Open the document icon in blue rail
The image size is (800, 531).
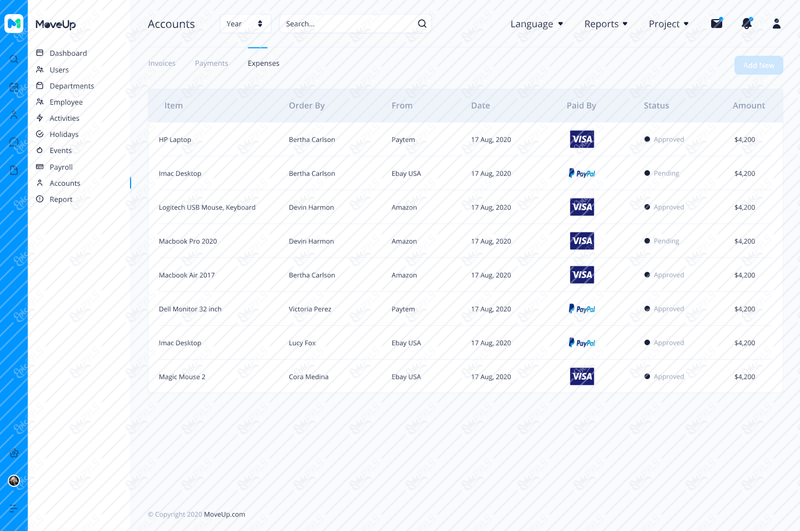[14, 170]
